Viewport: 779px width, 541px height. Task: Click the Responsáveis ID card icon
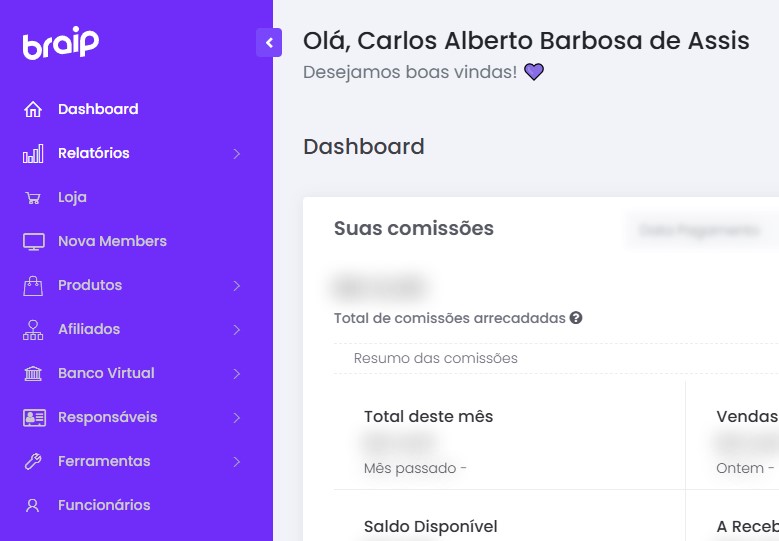[x=33, y=417]
